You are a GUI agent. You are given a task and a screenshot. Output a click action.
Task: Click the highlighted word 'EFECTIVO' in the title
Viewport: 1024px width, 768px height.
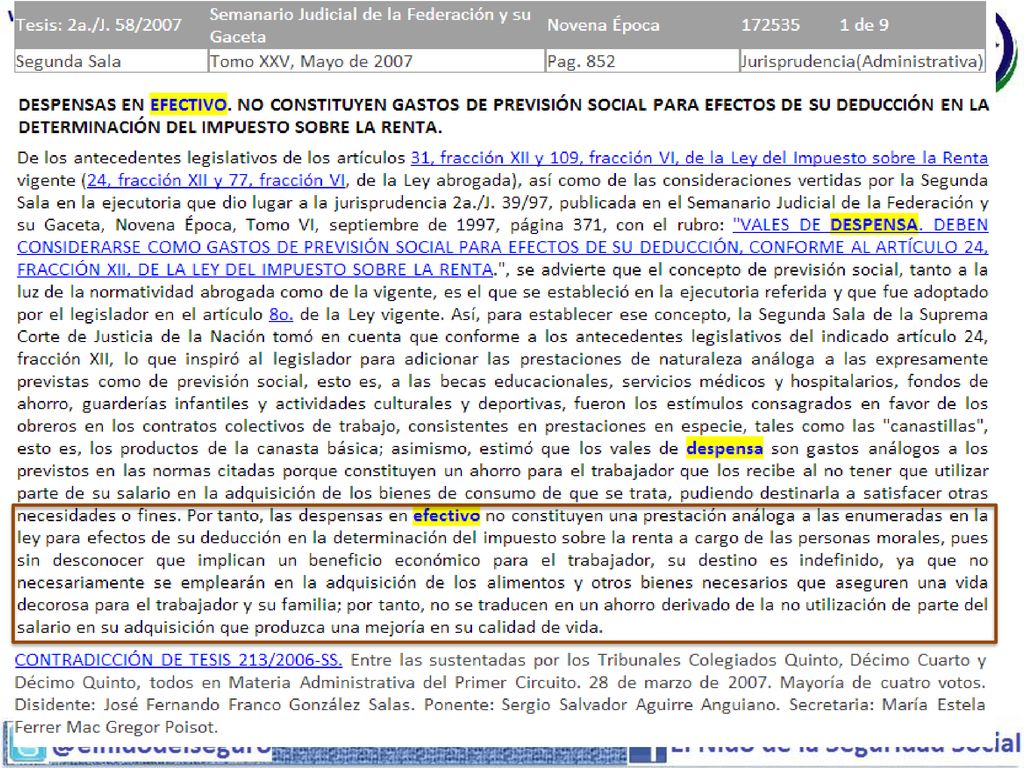point(188,104)
